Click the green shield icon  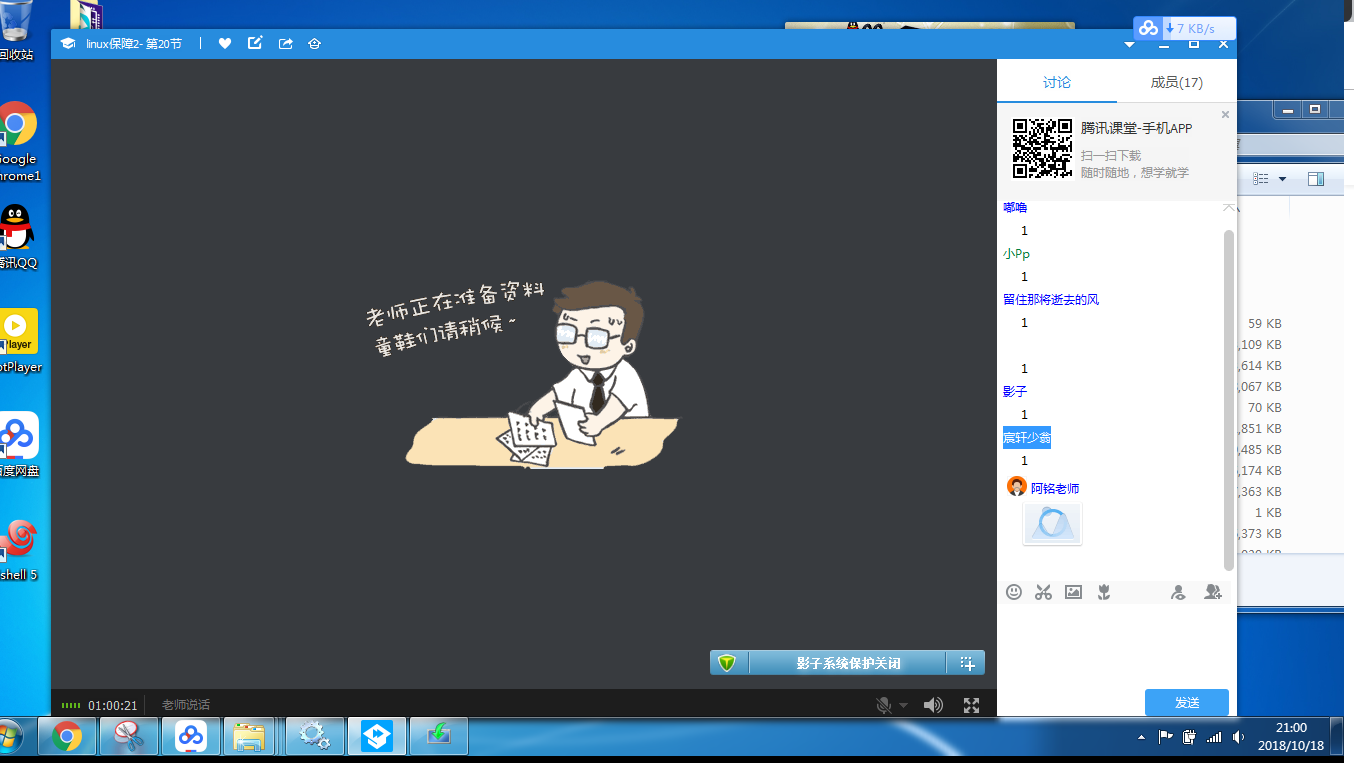click(728, 663)
